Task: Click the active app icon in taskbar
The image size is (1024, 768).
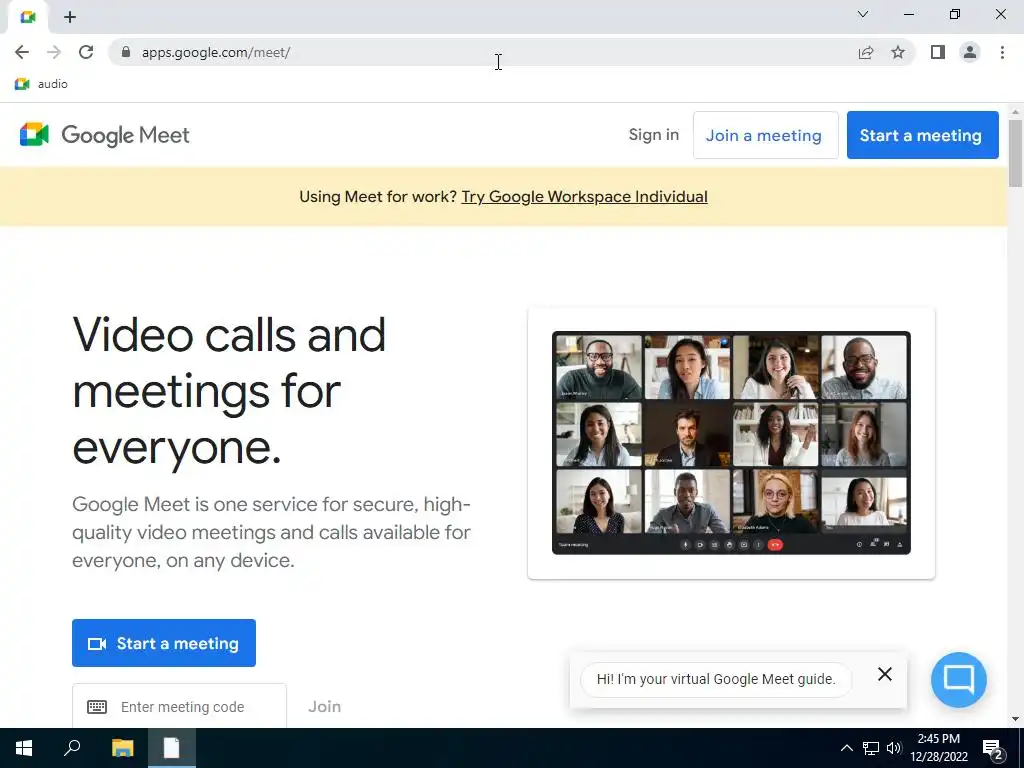Action: pos(171,748)
